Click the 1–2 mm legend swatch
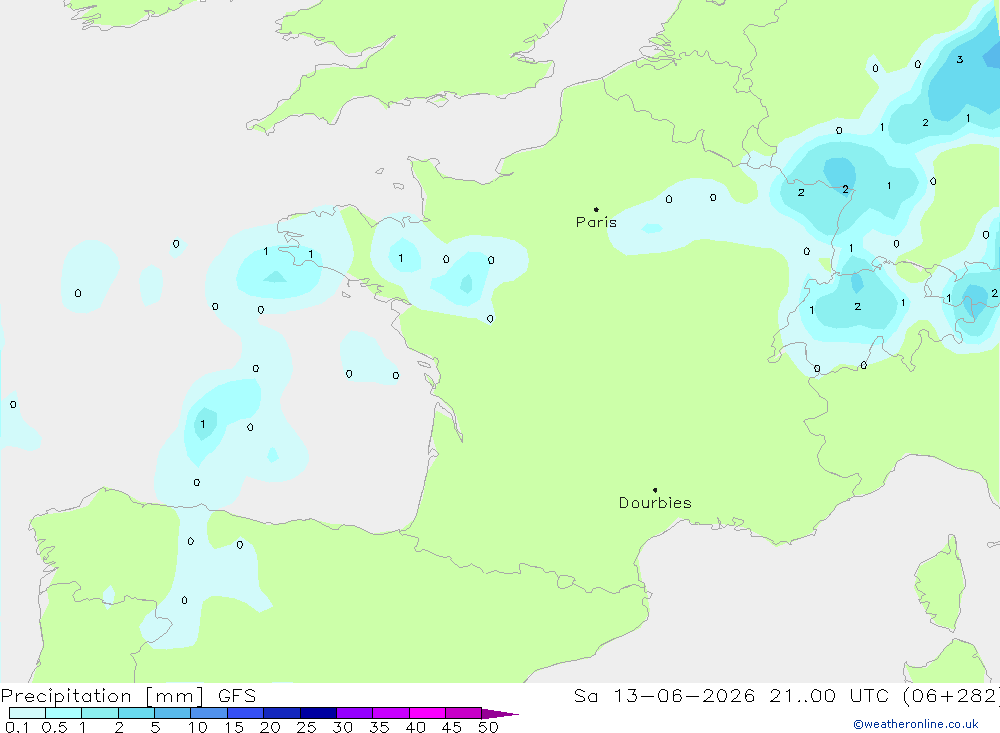 coord(100,713)
